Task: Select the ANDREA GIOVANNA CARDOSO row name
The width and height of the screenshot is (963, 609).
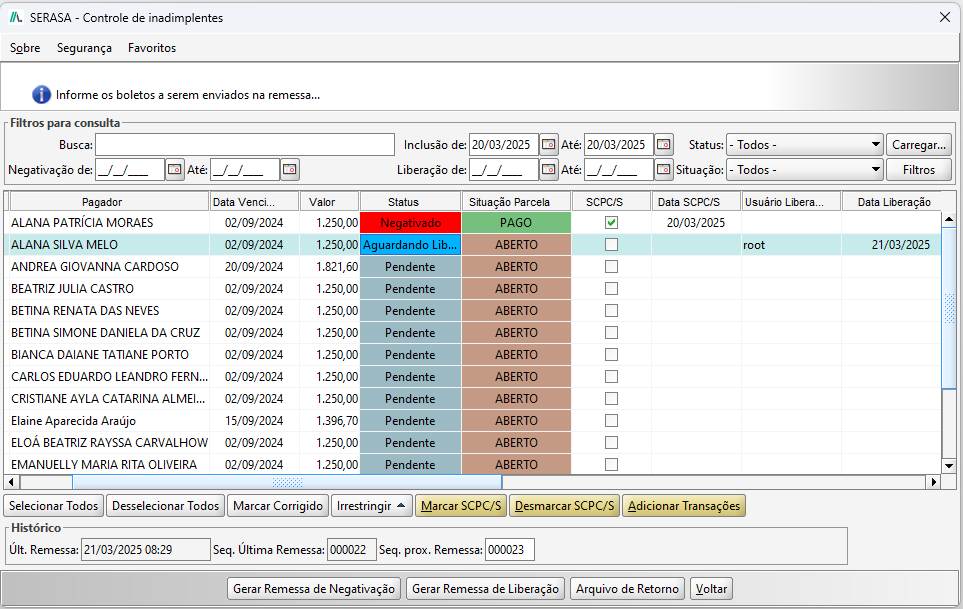Action: (x=95, y=267)
